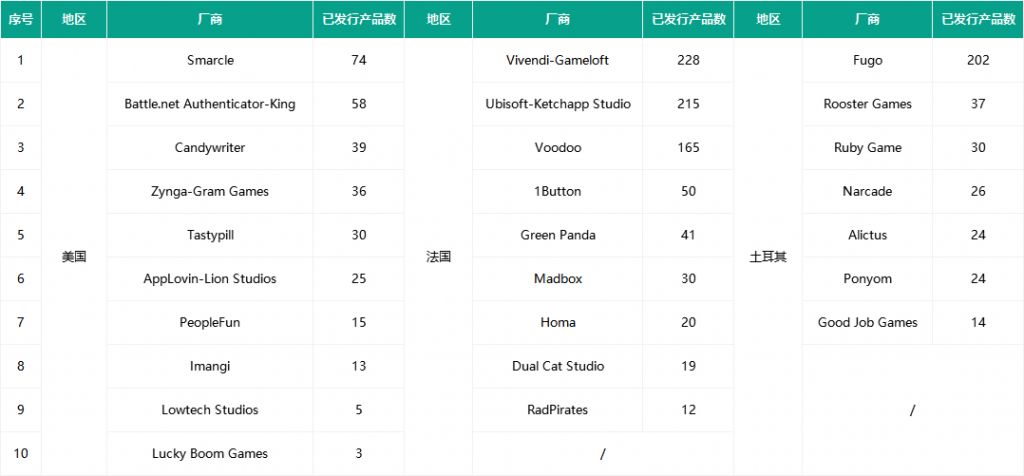Click the Battle.net Authenticator-King cell
Viewport: 1024px width, 476px height.
(210, 104)
